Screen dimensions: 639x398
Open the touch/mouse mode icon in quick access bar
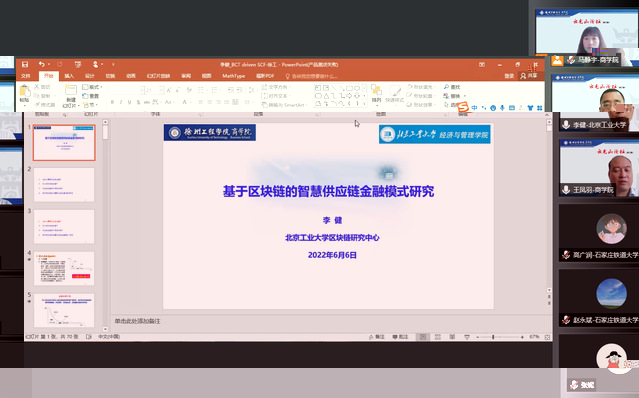[96, 64]
